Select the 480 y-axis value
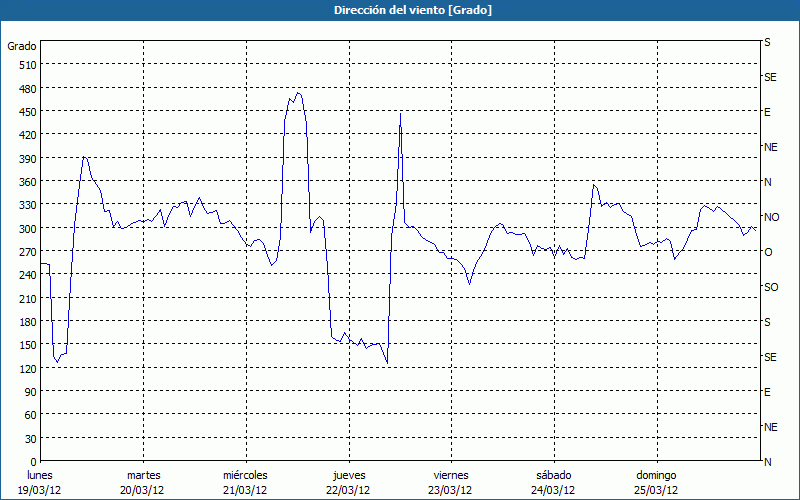 [x=28, y=89]
